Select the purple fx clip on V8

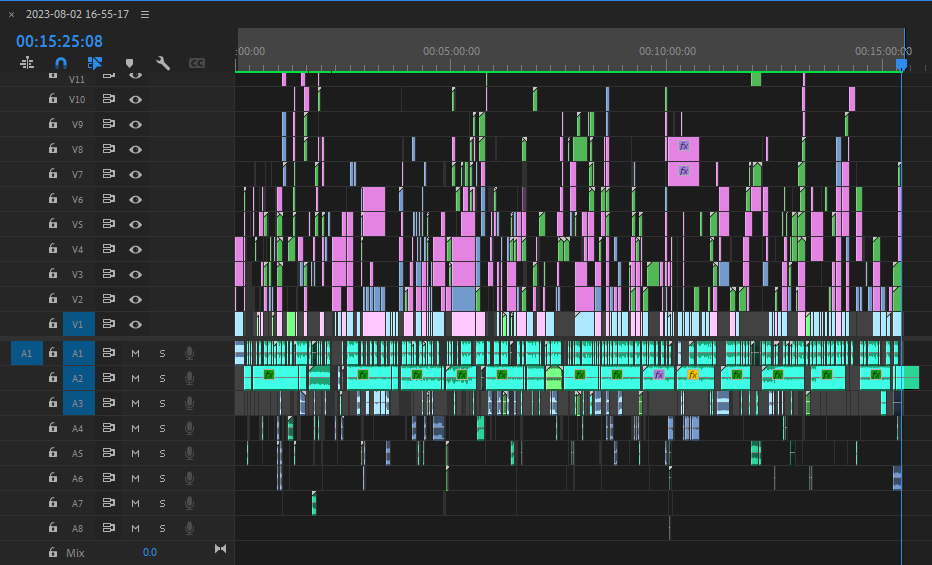coord(684,149)
